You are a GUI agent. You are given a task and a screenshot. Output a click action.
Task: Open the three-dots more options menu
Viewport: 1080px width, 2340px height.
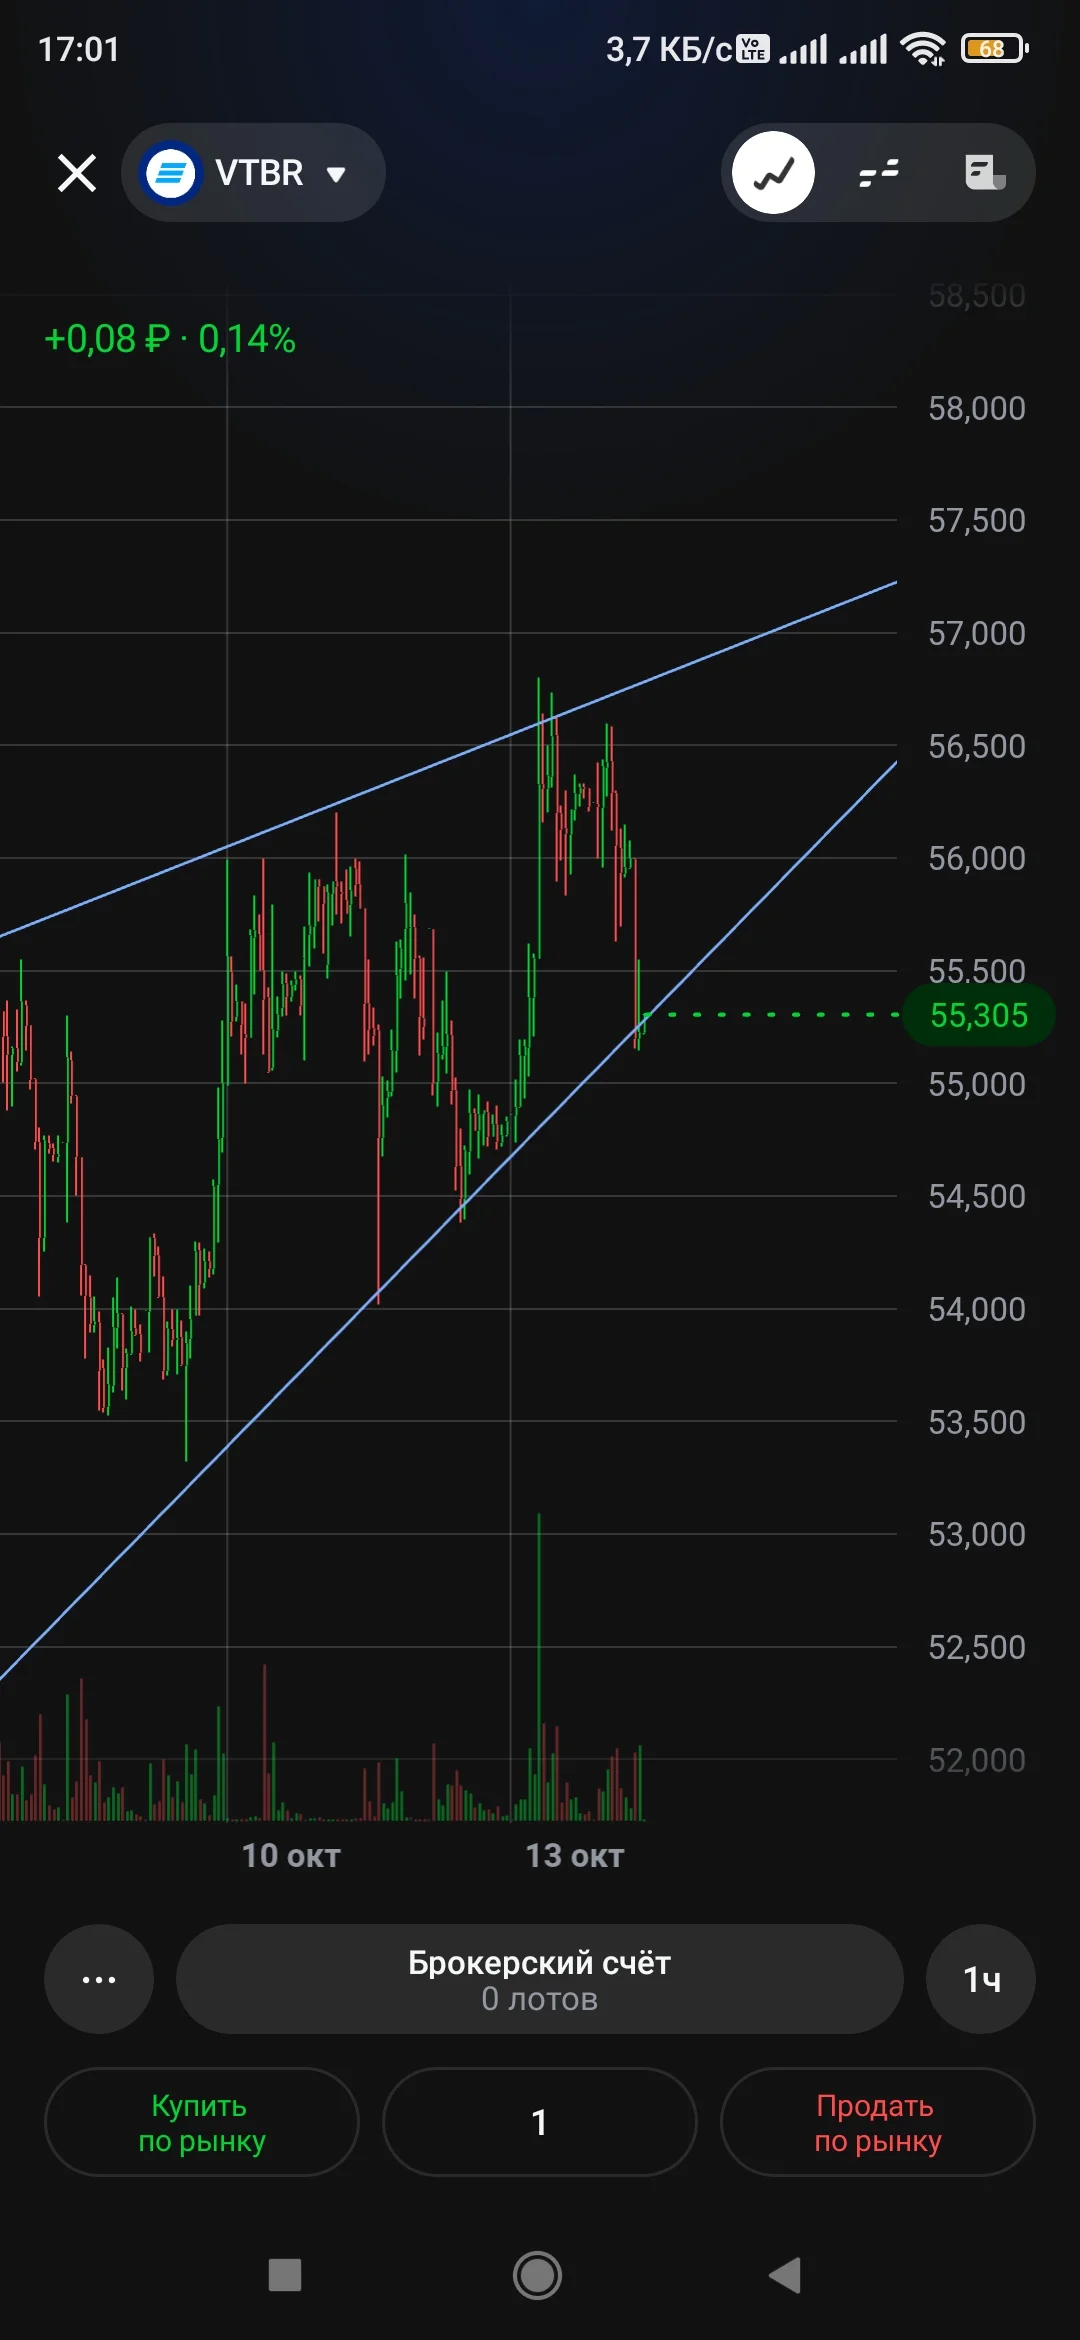[x=99, y=1979]
